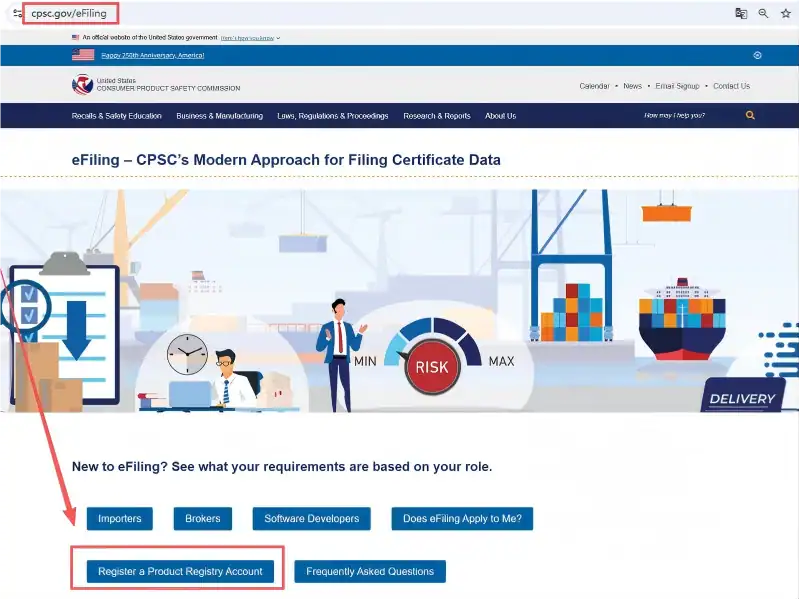Expand "Here's how you know" disclosure
The image size is (800, 600).
250,38
